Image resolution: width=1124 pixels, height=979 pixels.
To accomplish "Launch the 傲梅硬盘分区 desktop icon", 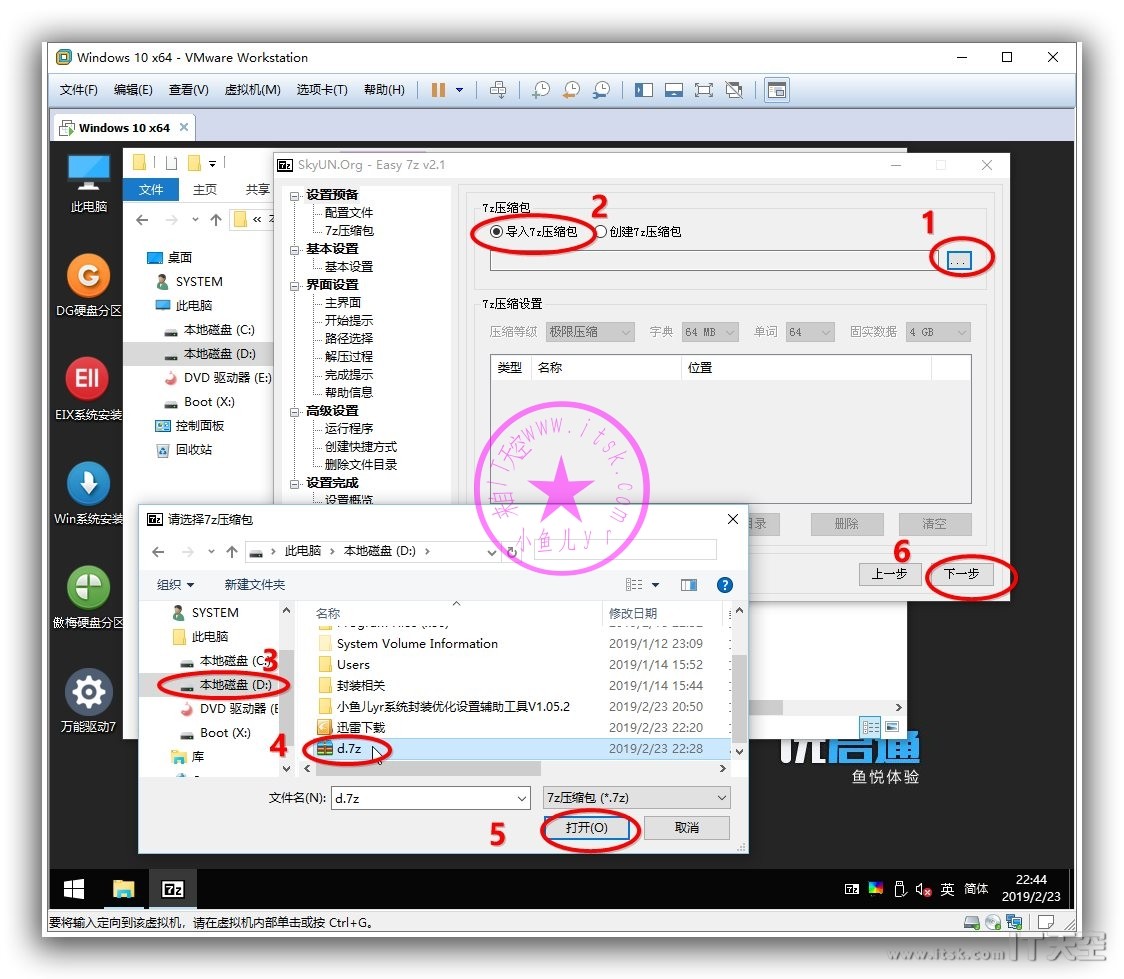I will click(89, 597).
